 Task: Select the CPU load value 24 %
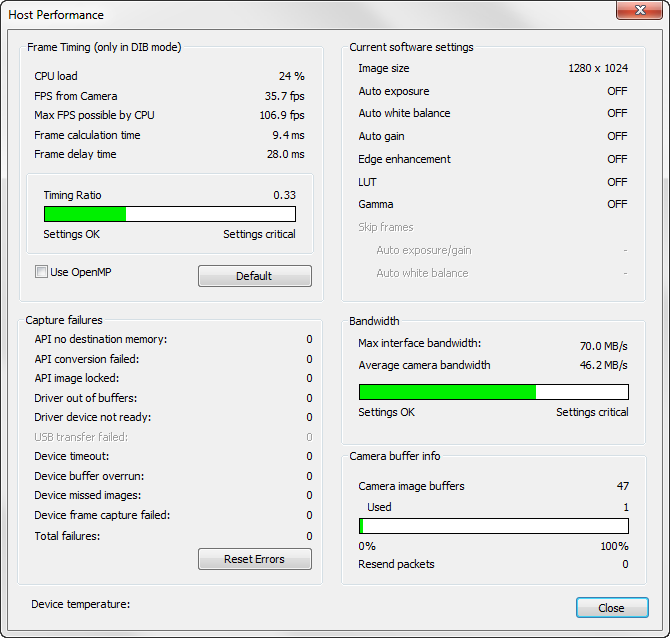(291, 76)
